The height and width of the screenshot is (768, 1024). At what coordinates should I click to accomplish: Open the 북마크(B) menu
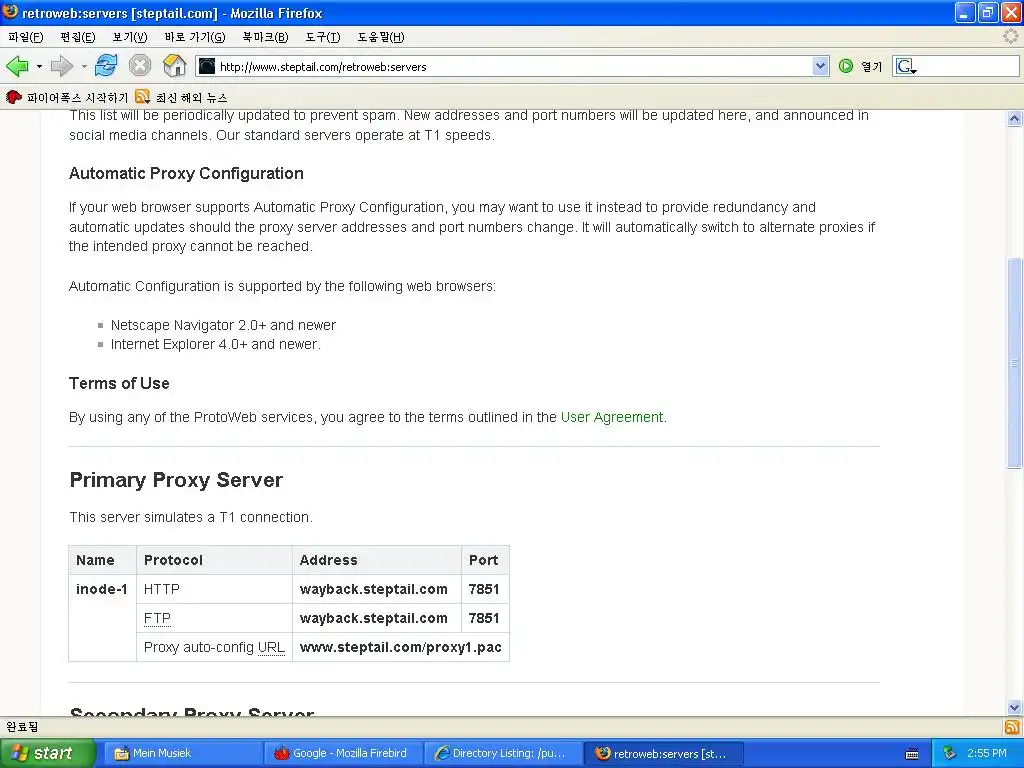[x=265, y=37]
